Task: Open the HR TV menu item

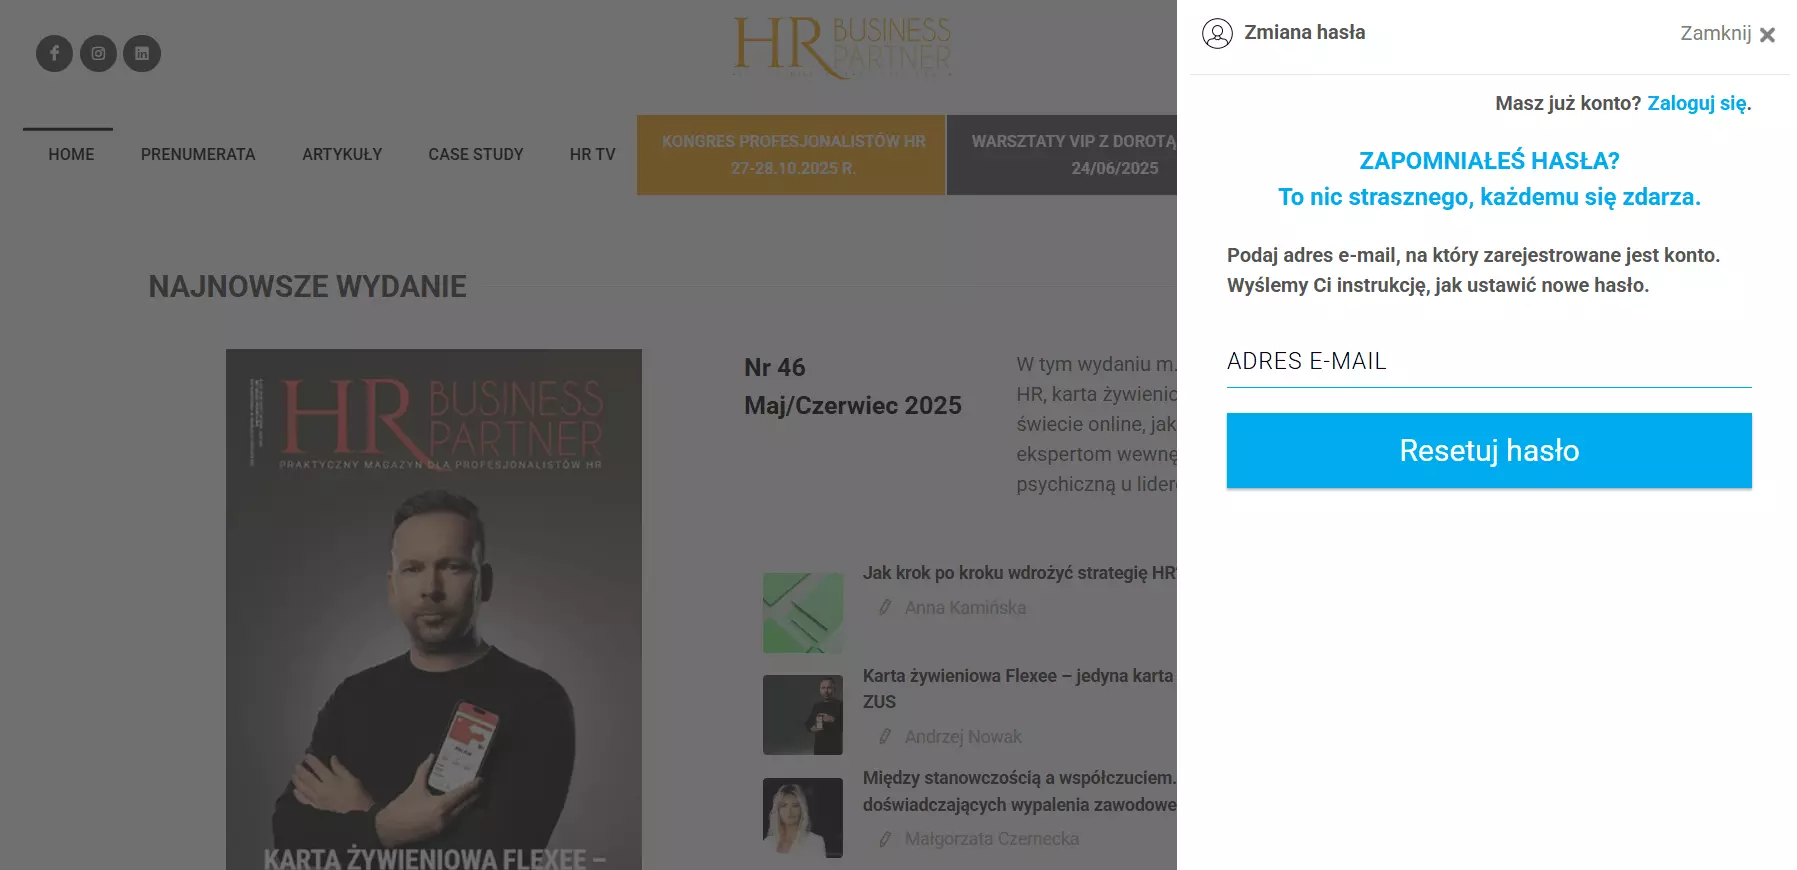Action: (x=592, y=154)
